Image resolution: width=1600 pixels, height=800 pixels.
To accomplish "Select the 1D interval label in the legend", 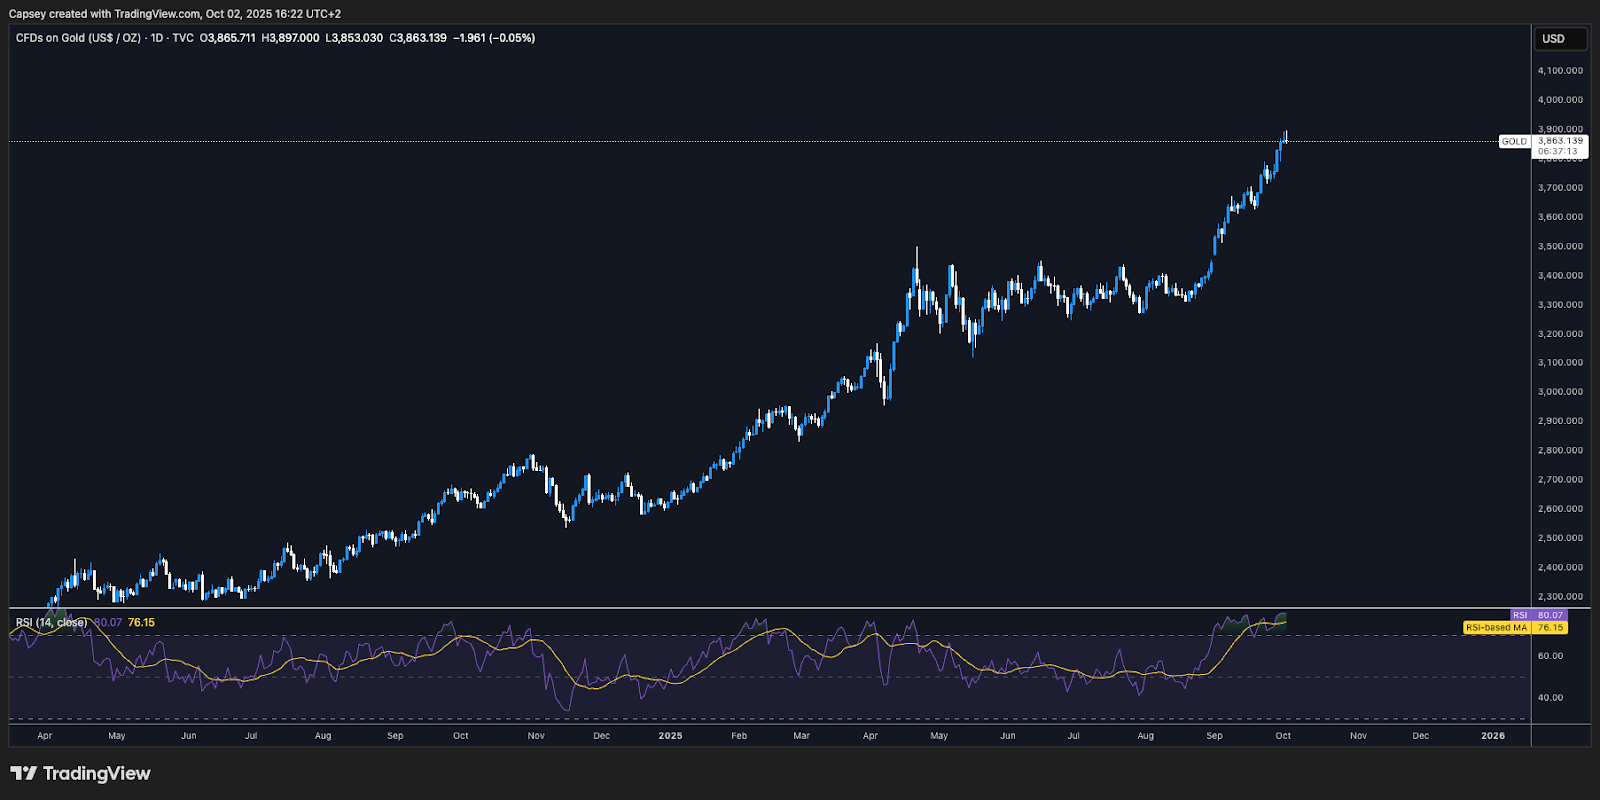I will pyautogui.click(x=156, y=38).
